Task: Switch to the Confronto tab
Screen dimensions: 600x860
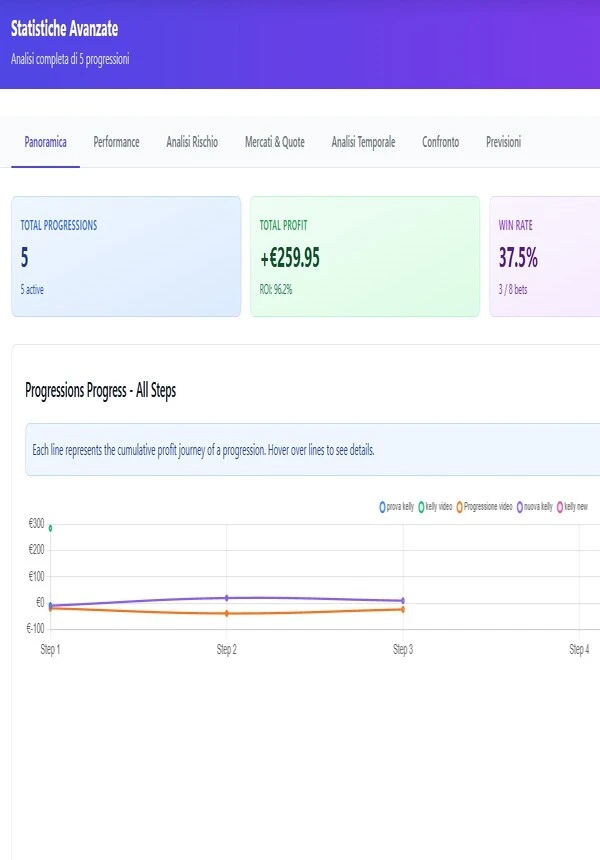Action: pyautogui.click(x=439, y=142)
